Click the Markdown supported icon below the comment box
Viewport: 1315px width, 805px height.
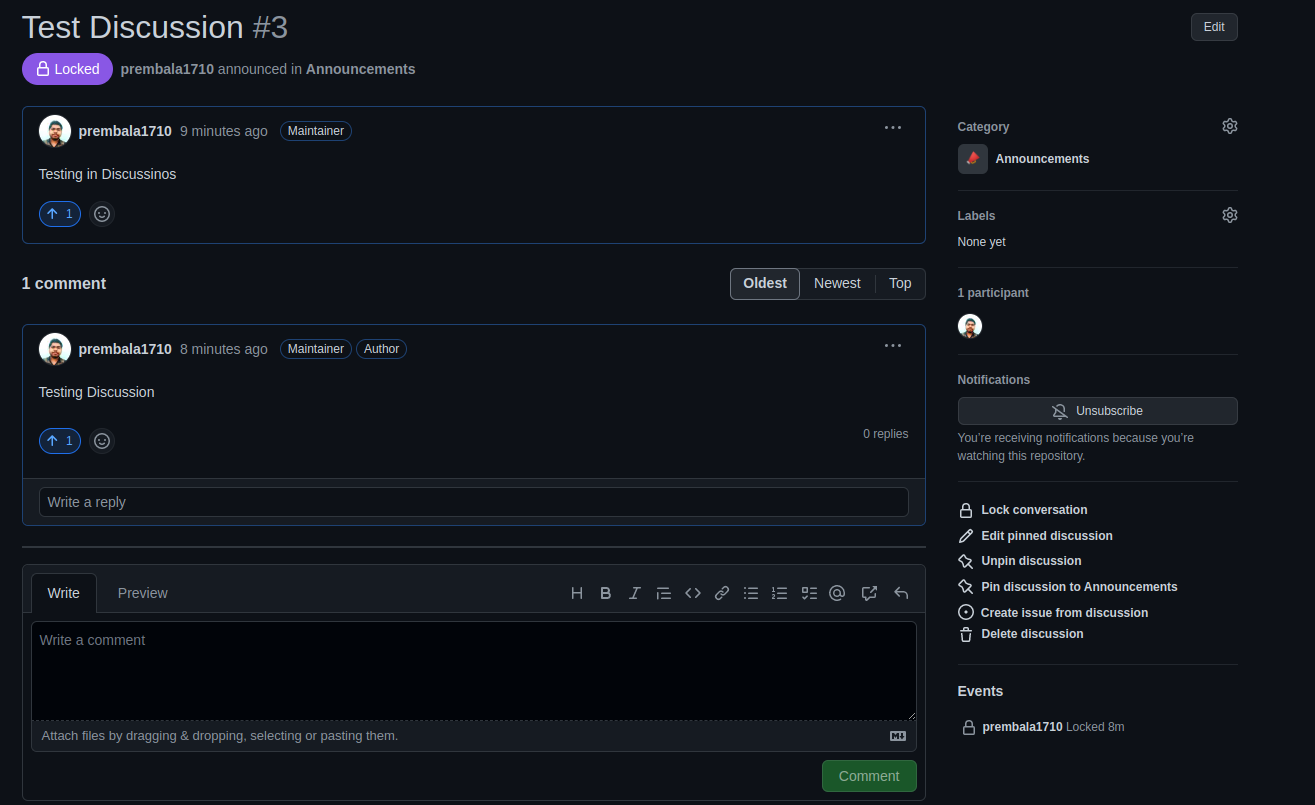pyautogui.click(x=898, y=736)
